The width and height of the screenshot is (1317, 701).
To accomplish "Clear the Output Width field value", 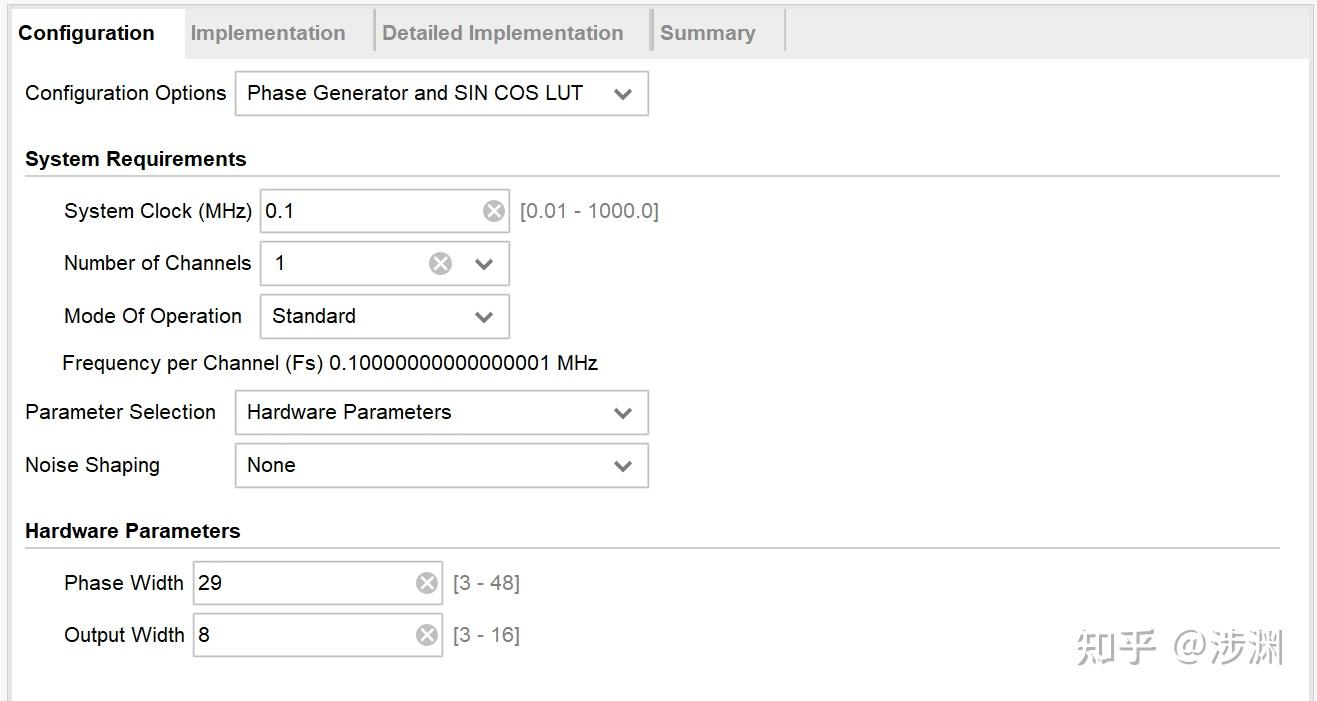I will click(427, 635).
